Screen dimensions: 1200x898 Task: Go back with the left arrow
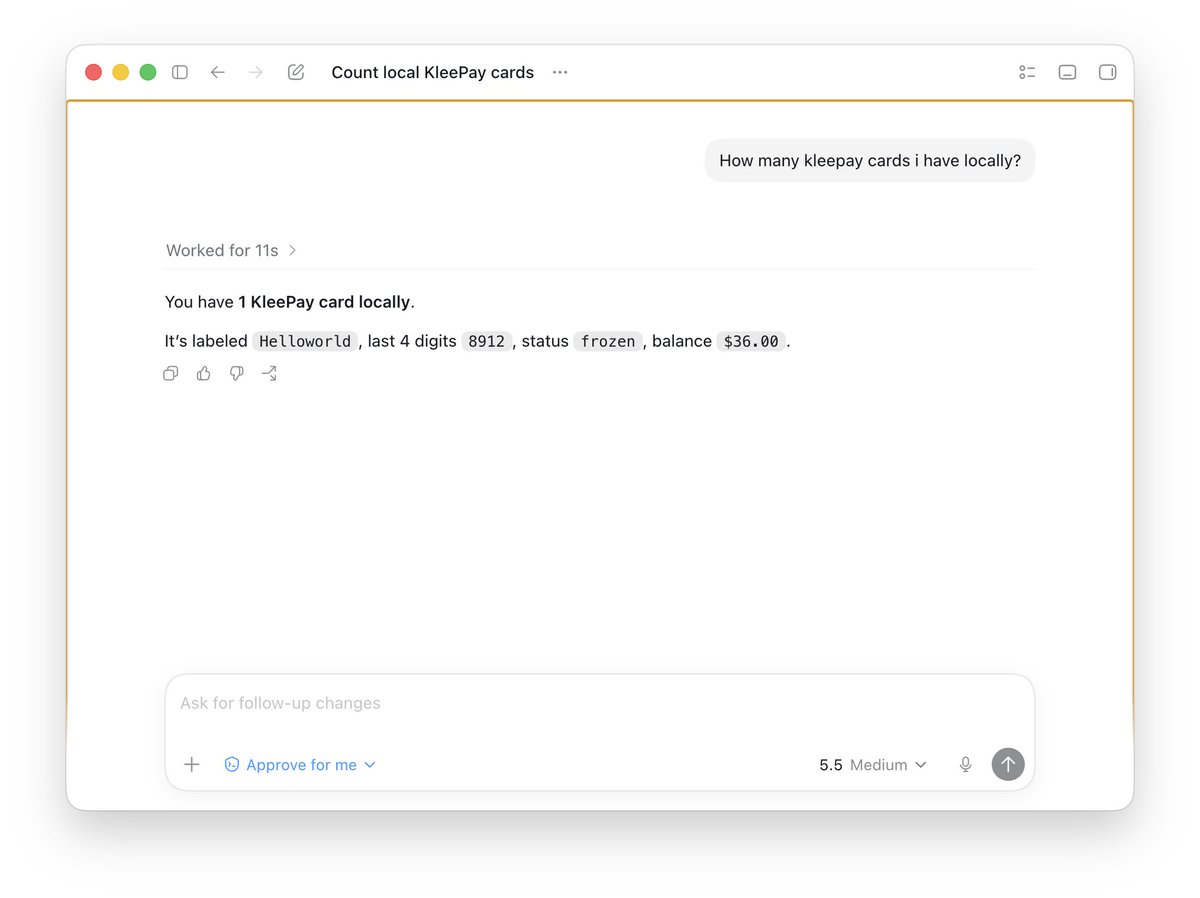click(218, 72)
